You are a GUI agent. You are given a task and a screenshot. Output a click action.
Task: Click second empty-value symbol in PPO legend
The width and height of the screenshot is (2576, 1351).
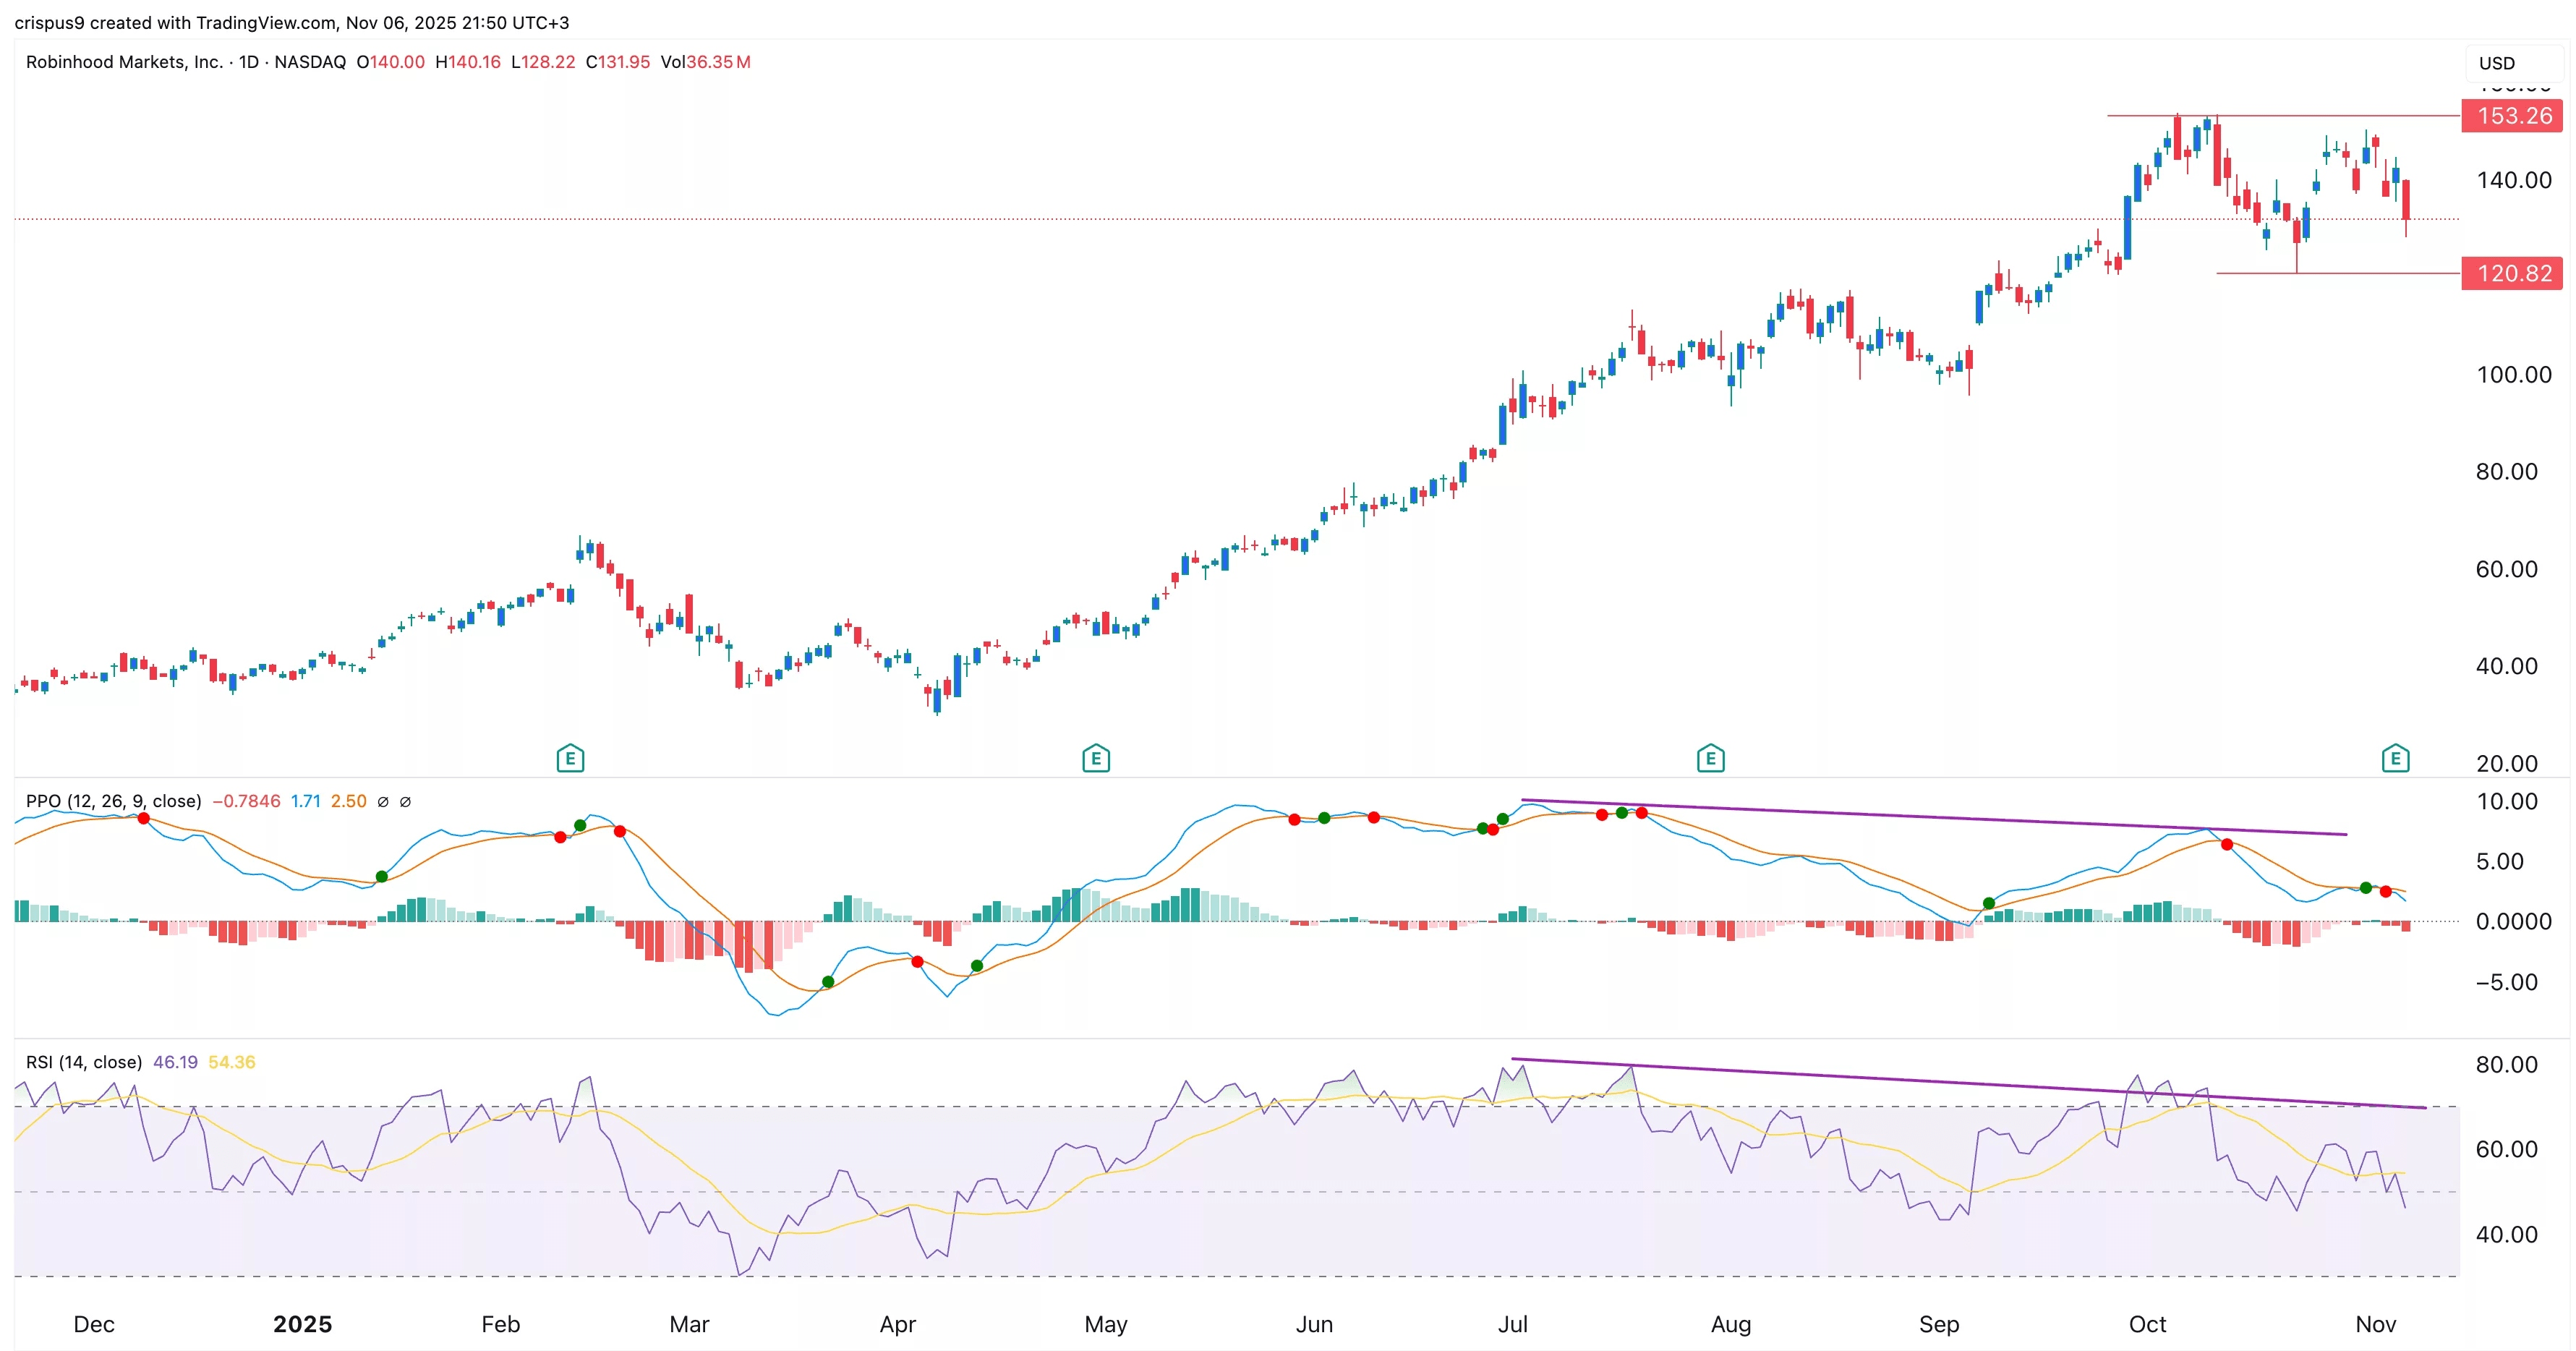point(405,801)
